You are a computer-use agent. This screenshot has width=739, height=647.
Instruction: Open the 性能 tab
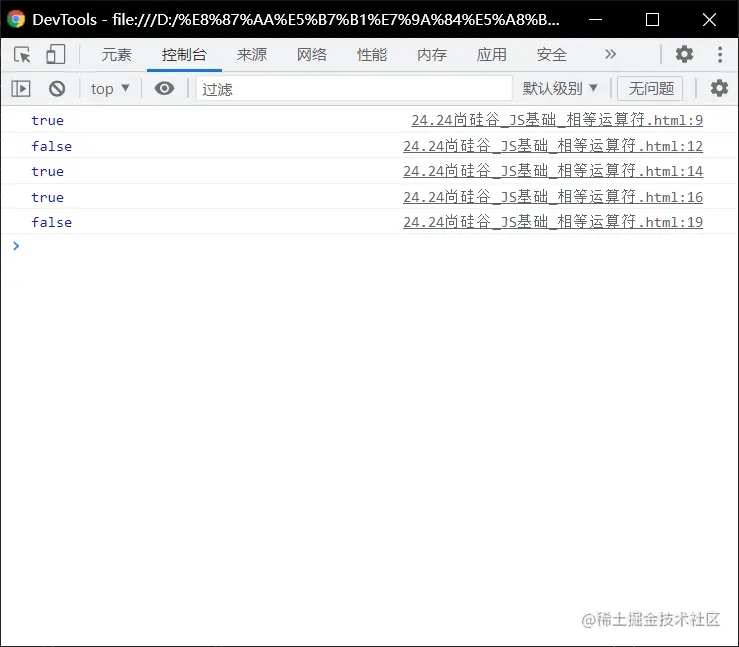click(372, 55)
